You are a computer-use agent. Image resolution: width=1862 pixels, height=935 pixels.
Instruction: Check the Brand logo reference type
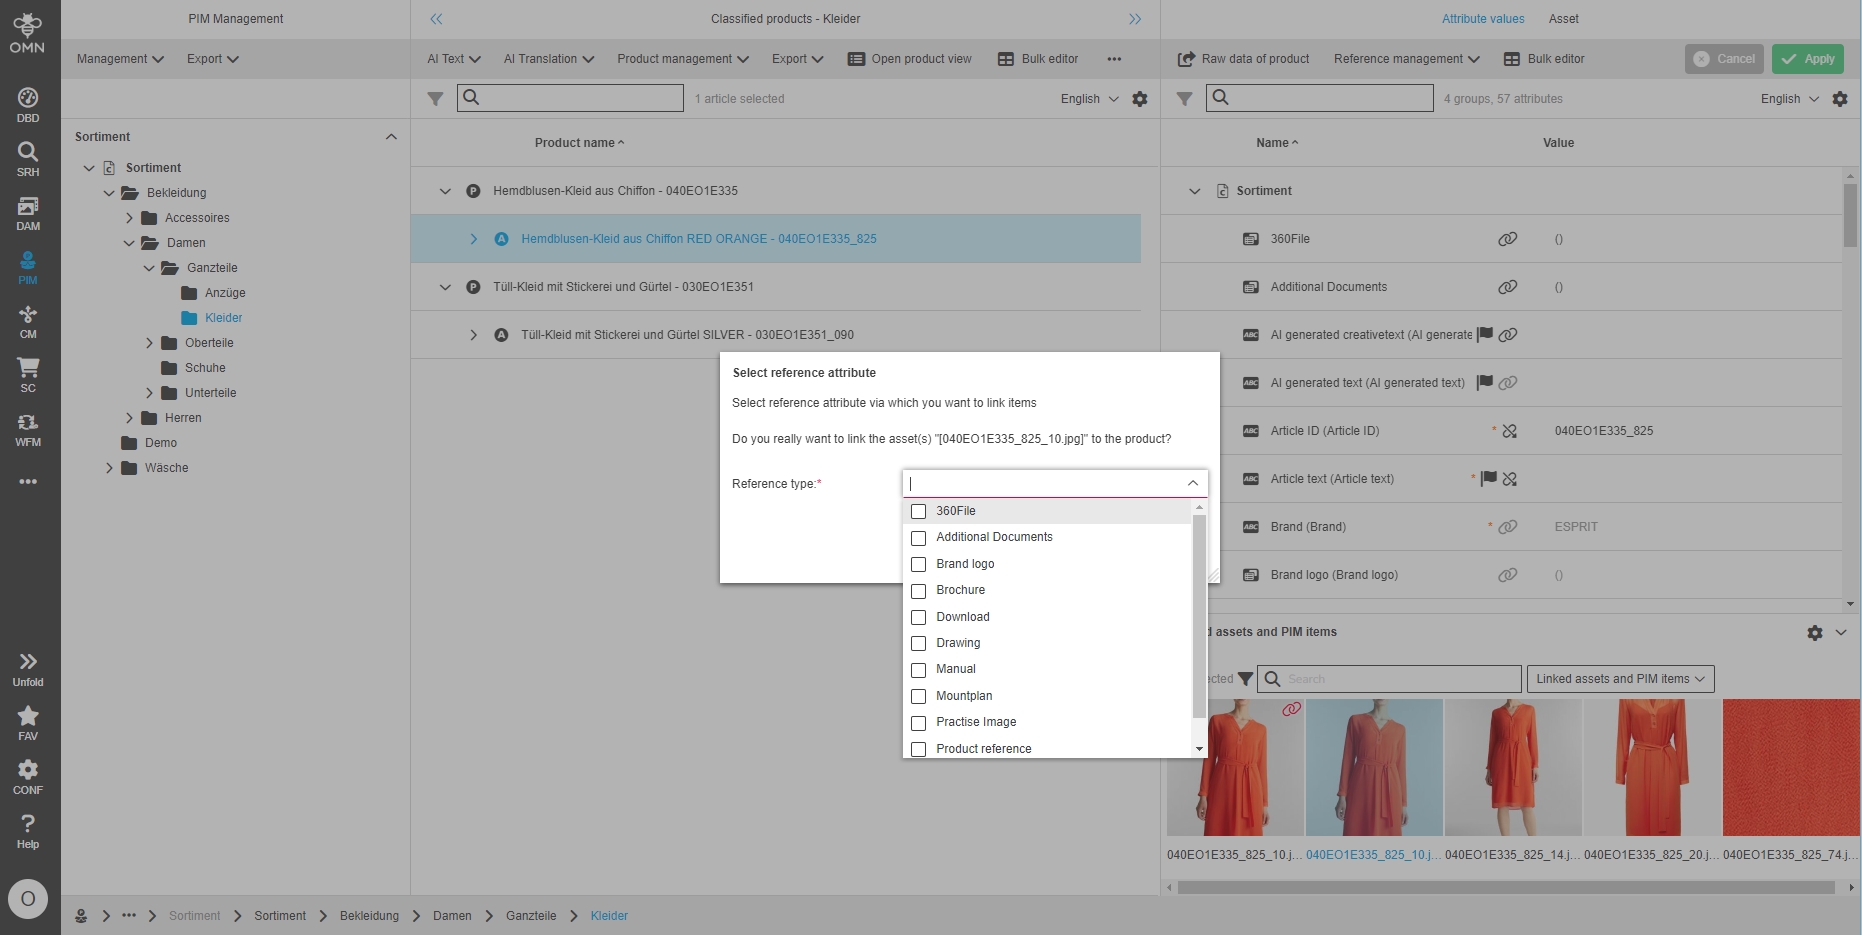click(x=919, y=565)
